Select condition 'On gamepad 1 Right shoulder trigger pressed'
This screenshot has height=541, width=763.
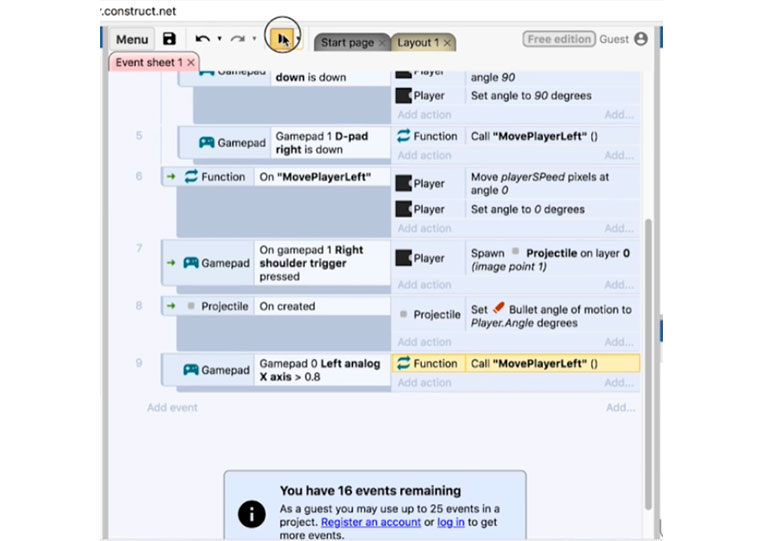click(x=322, y=263)
